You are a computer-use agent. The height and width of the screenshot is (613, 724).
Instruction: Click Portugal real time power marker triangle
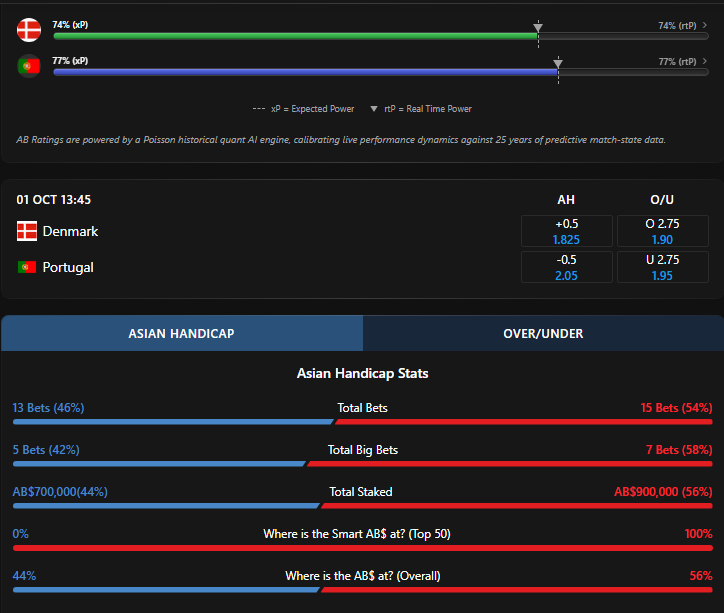(x=558, y=63)
